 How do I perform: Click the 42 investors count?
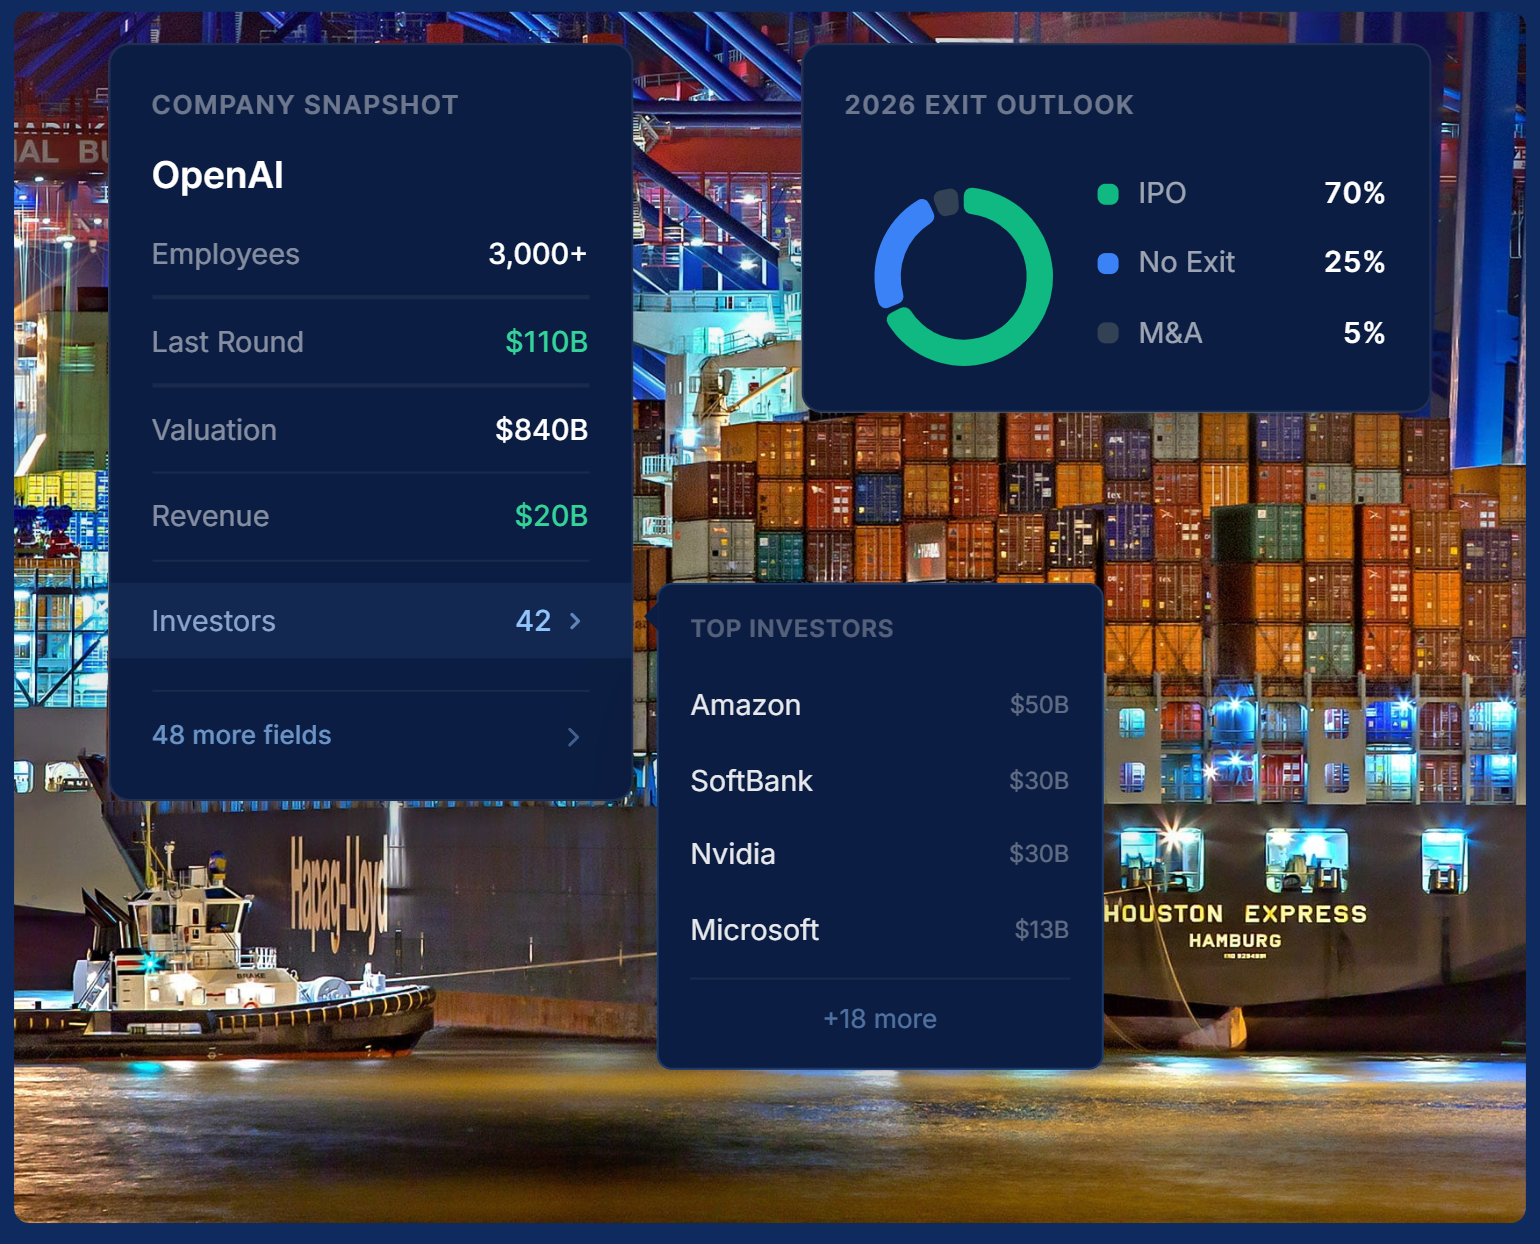(533, 621)
